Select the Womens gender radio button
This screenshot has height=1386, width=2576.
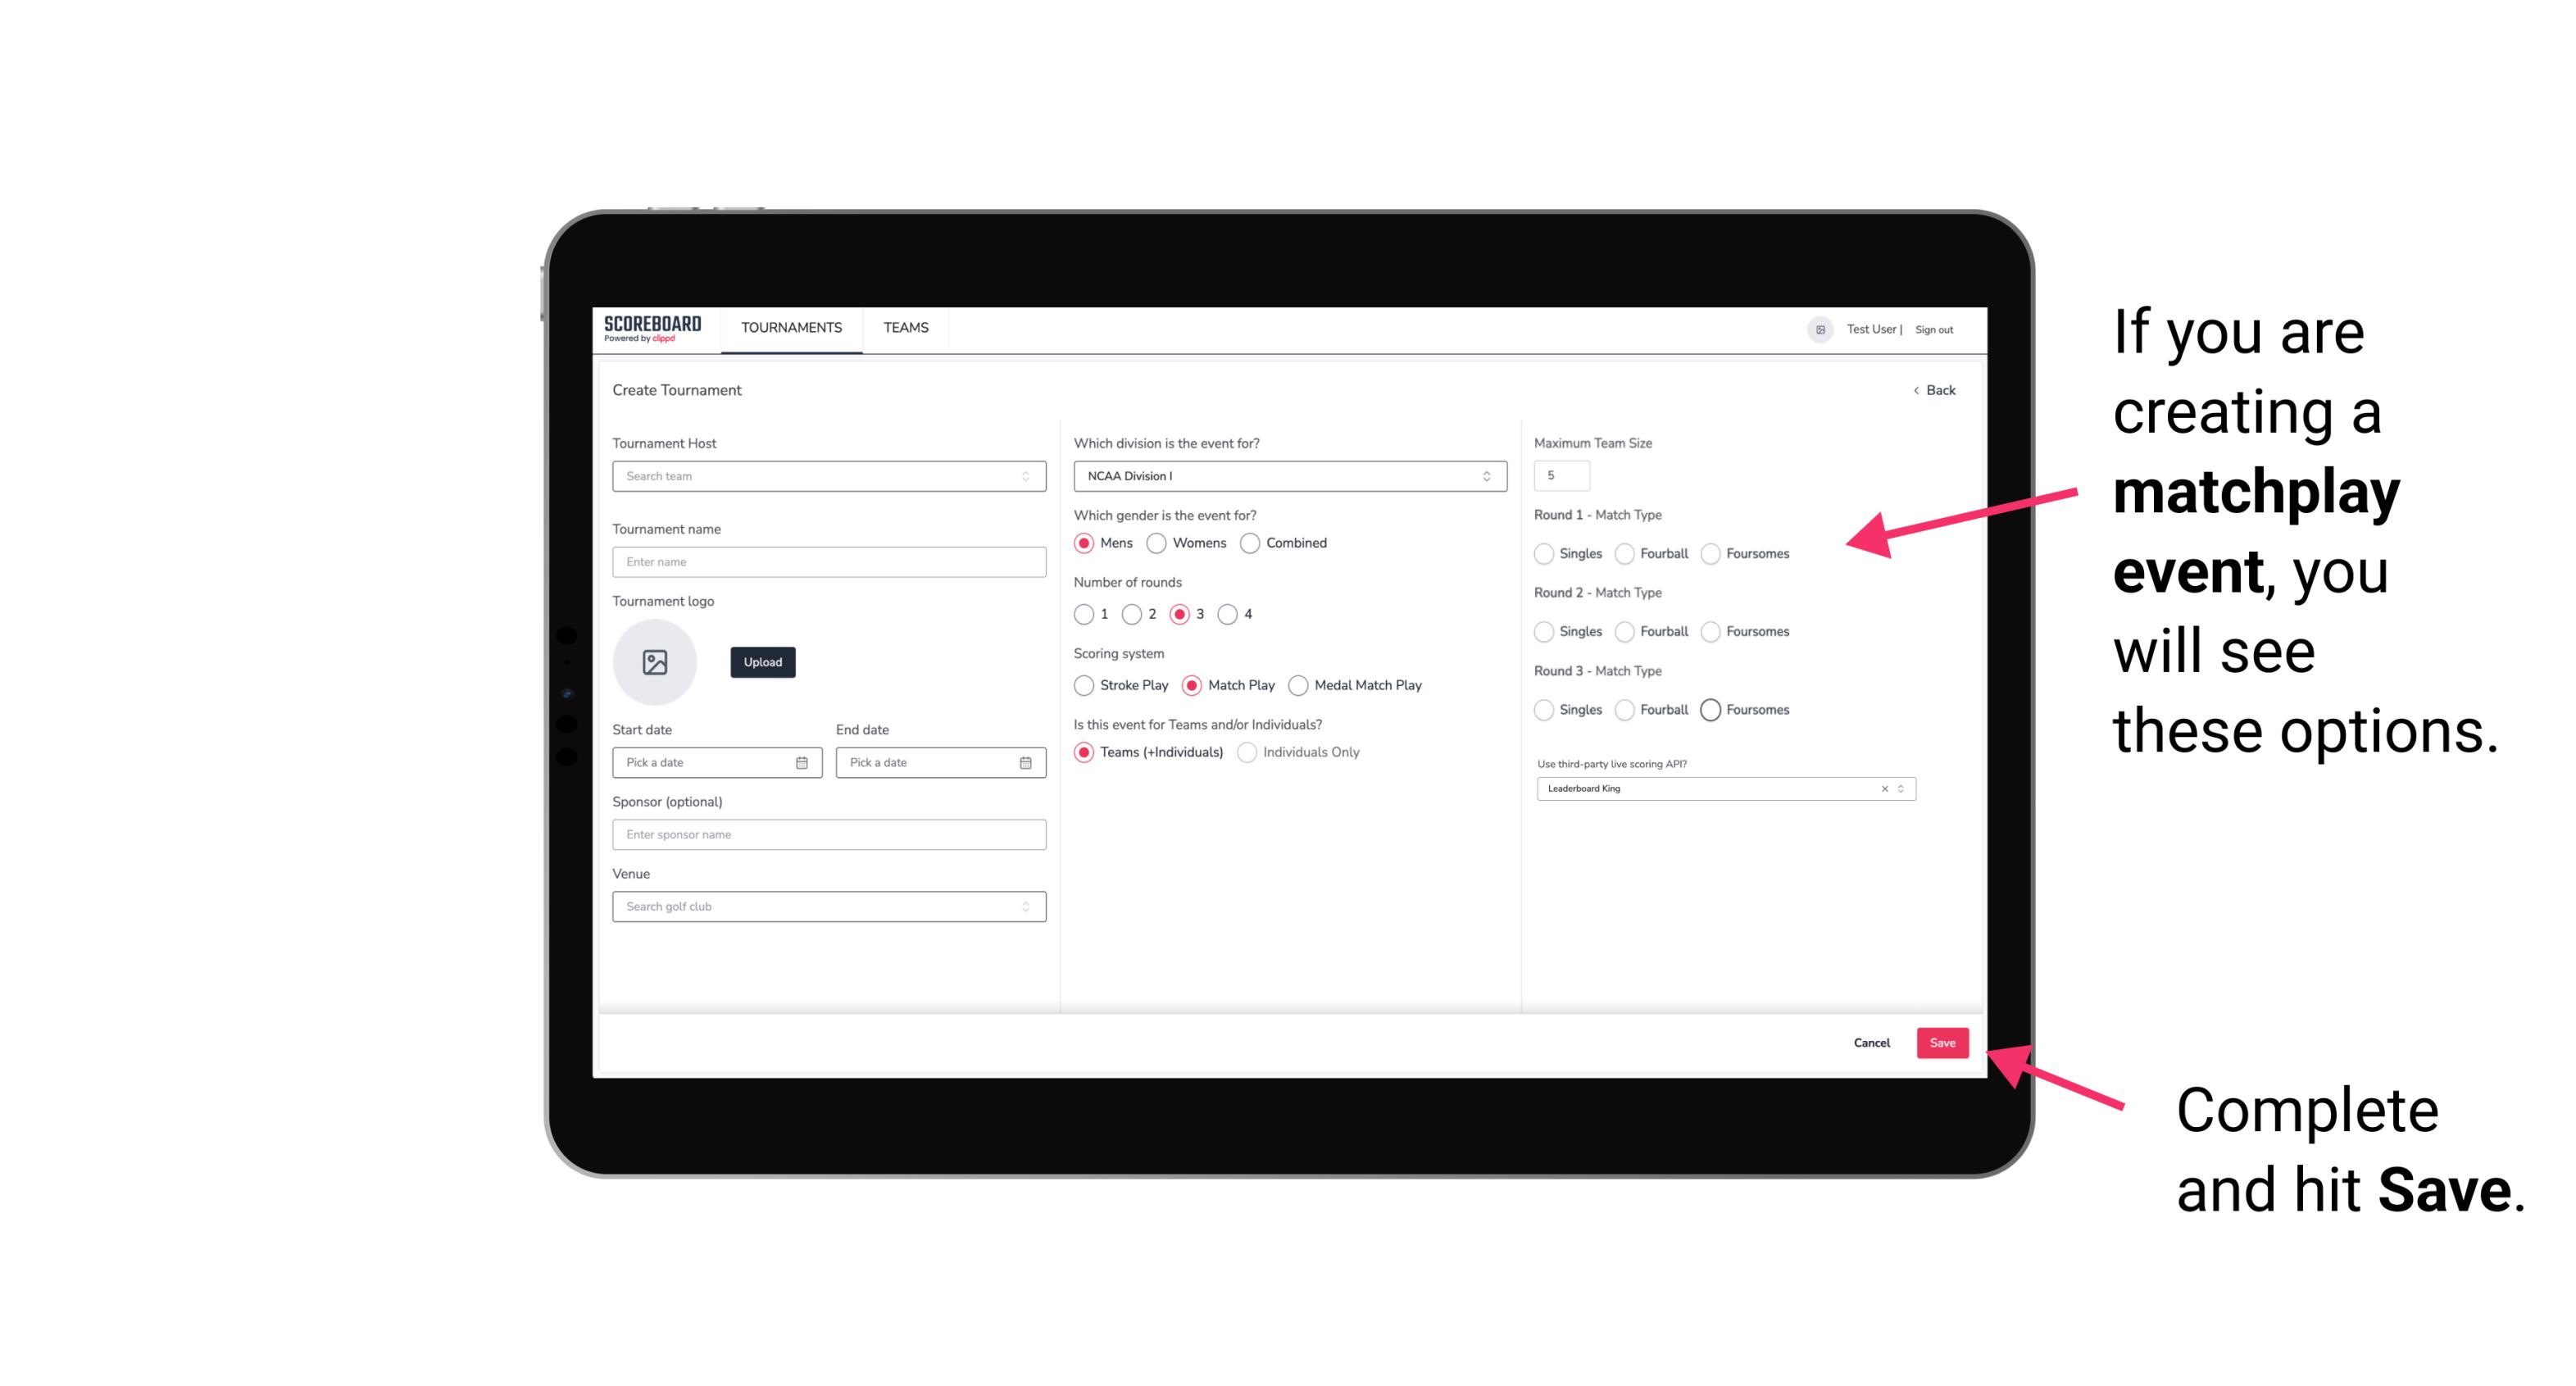click(1158, 543)
